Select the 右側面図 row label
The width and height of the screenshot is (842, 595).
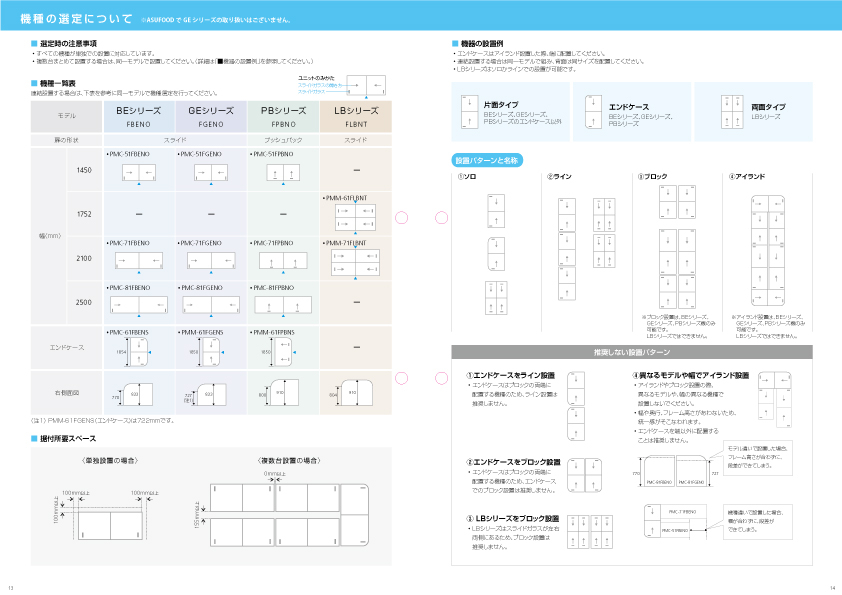(x=67, y=393)
